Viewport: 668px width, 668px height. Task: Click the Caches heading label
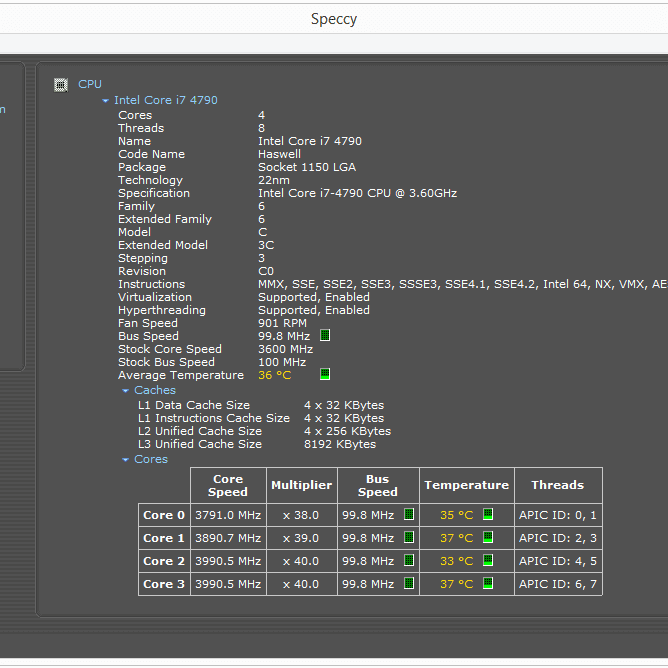click(155, 390)
